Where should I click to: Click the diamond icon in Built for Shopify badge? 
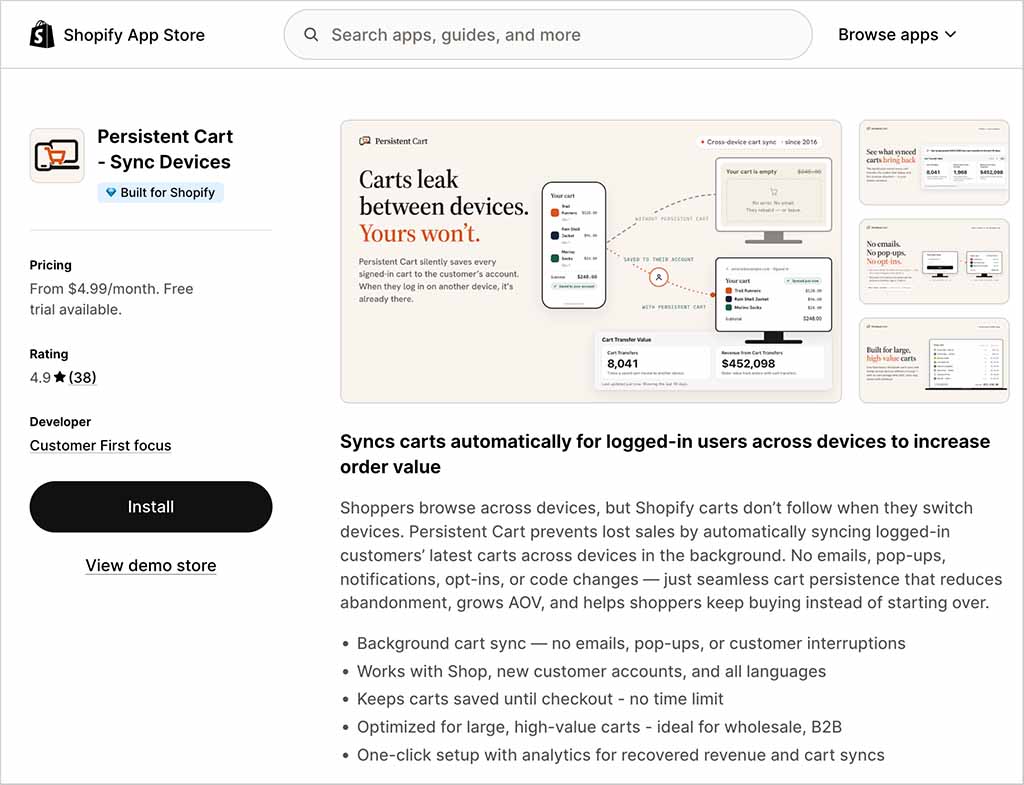[x=111, y=193]
